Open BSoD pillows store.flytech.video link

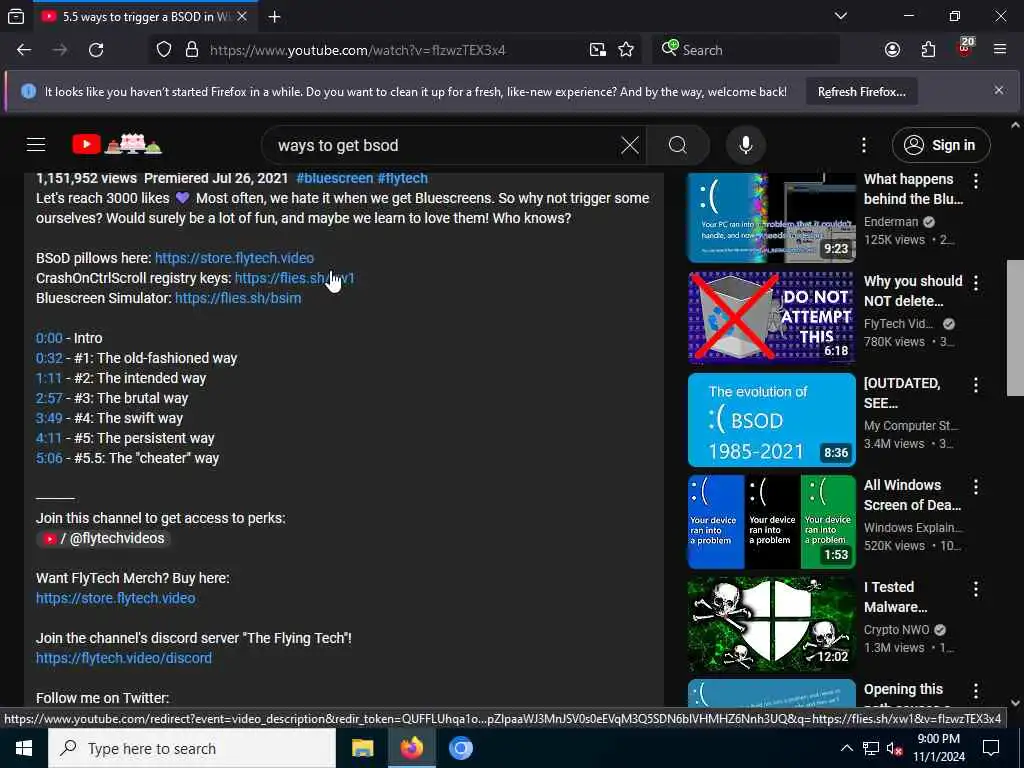(234, 258)
